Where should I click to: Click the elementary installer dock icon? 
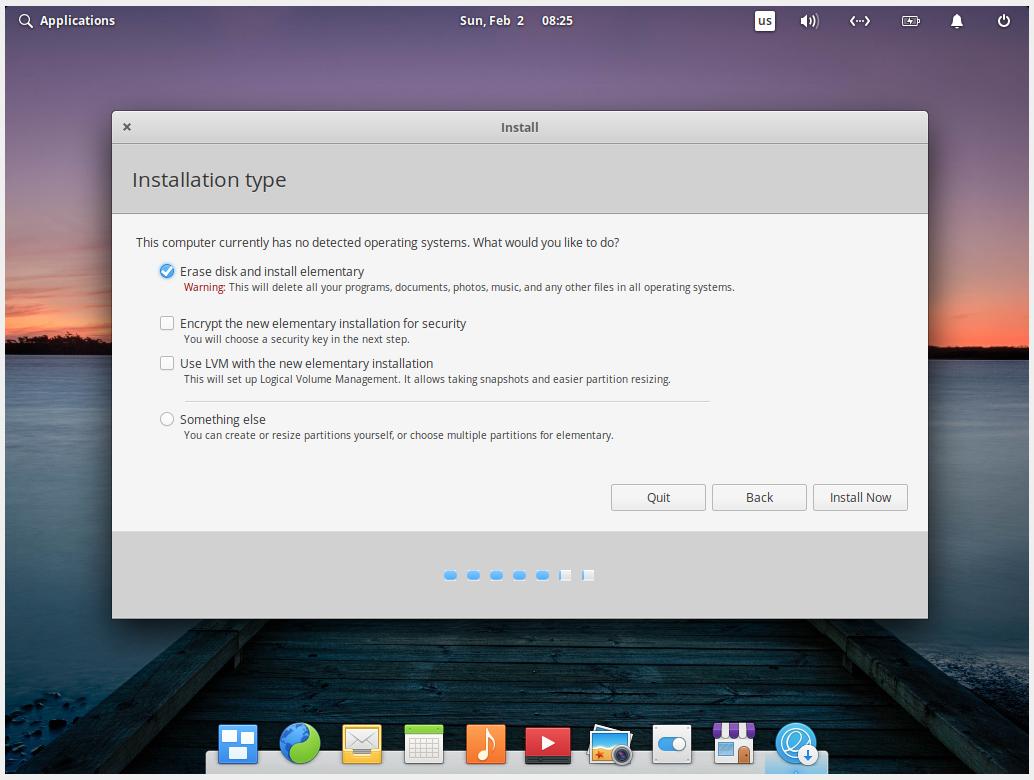point(796,744)
